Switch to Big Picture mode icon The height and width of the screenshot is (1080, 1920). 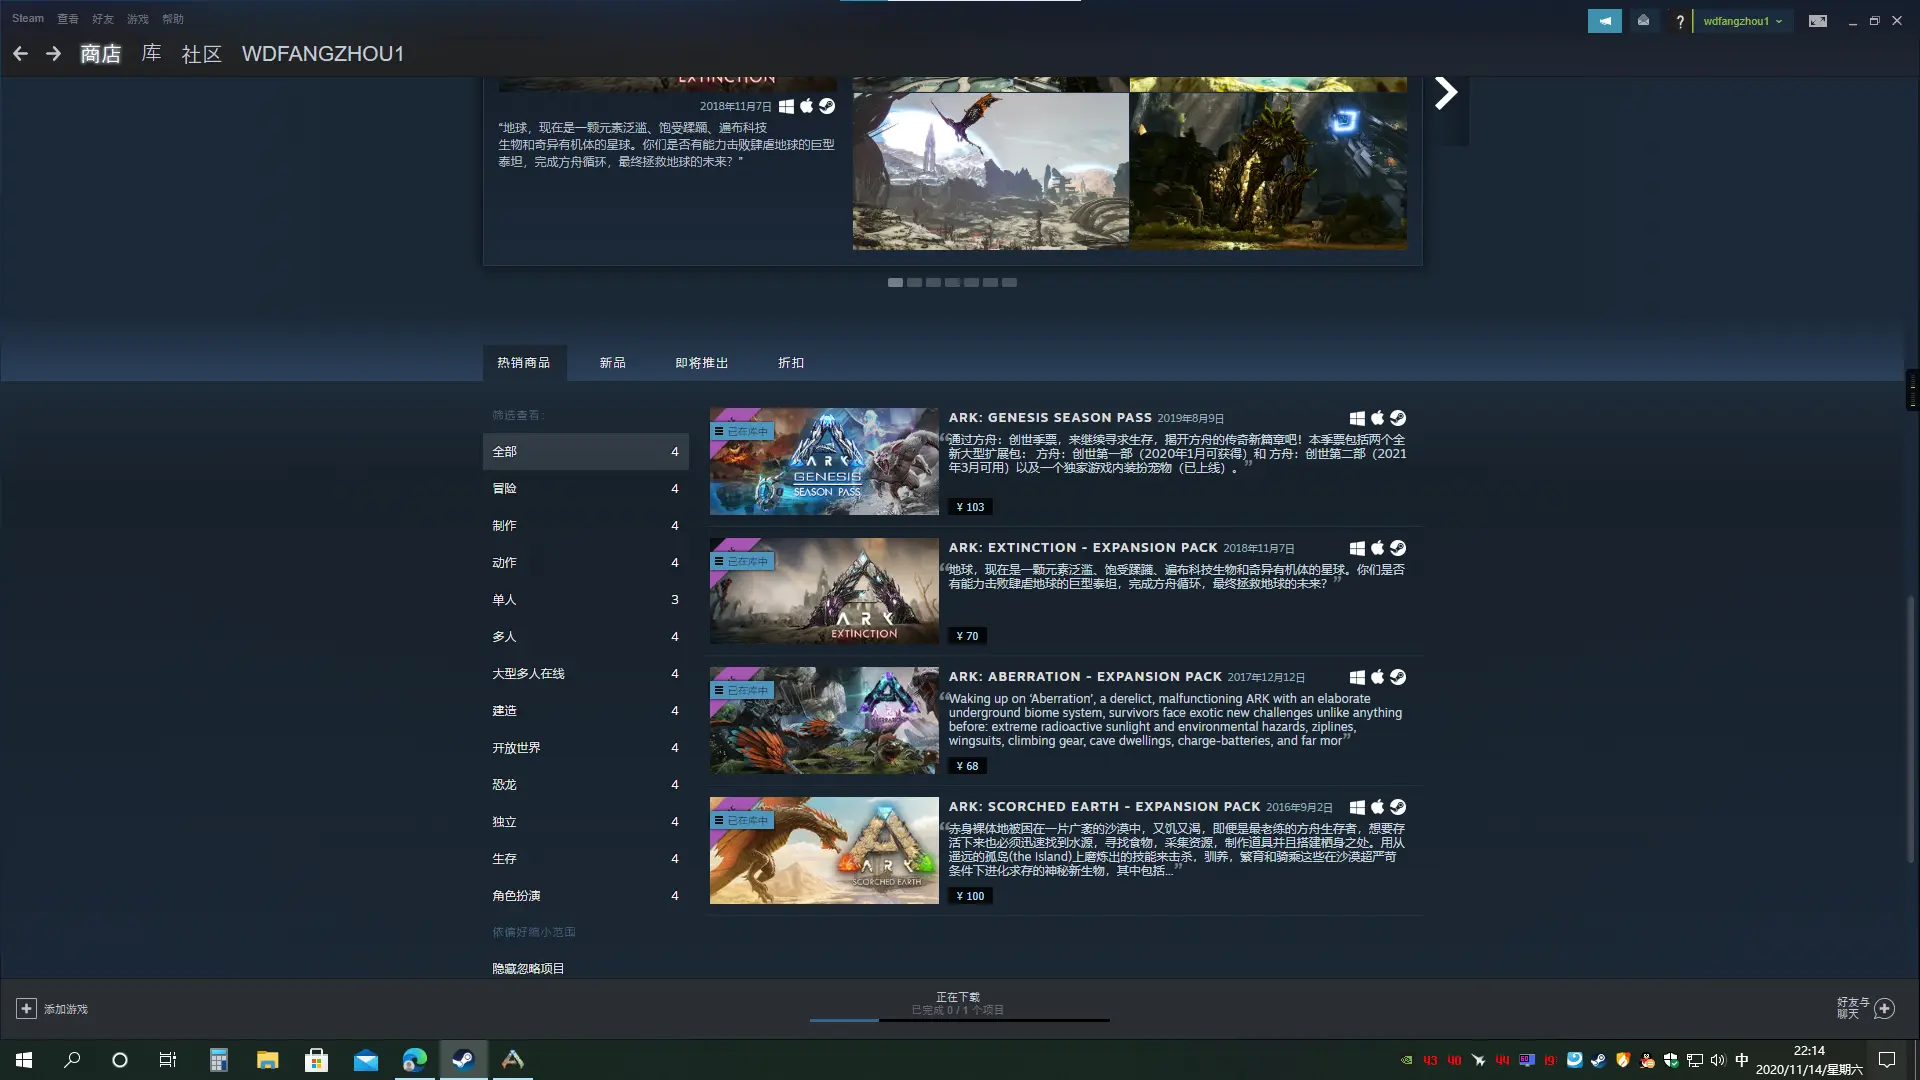tap(1818, 21)
